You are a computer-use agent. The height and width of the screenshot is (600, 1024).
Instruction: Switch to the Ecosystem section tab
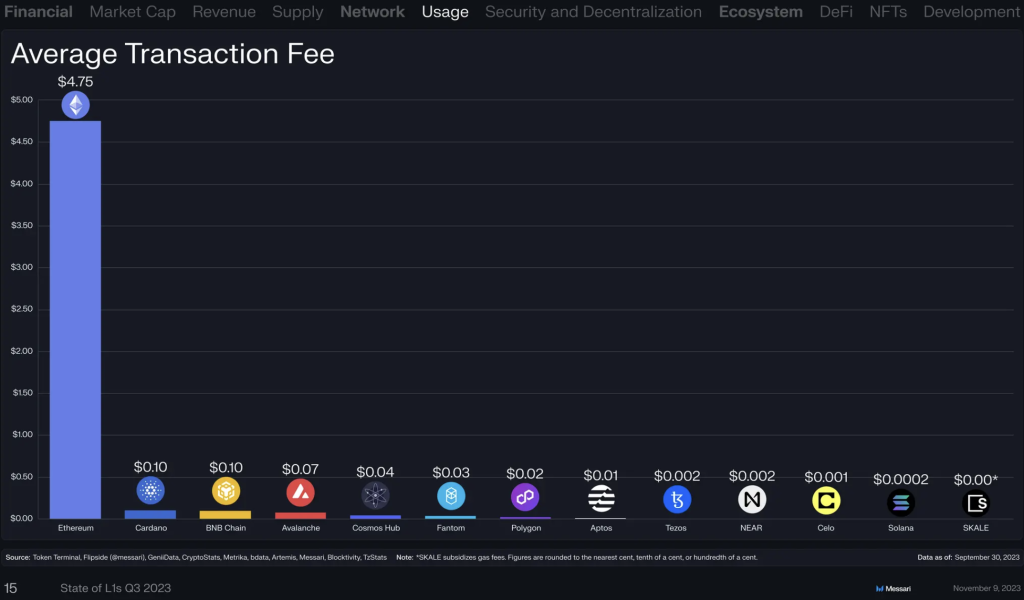[761, 12]
